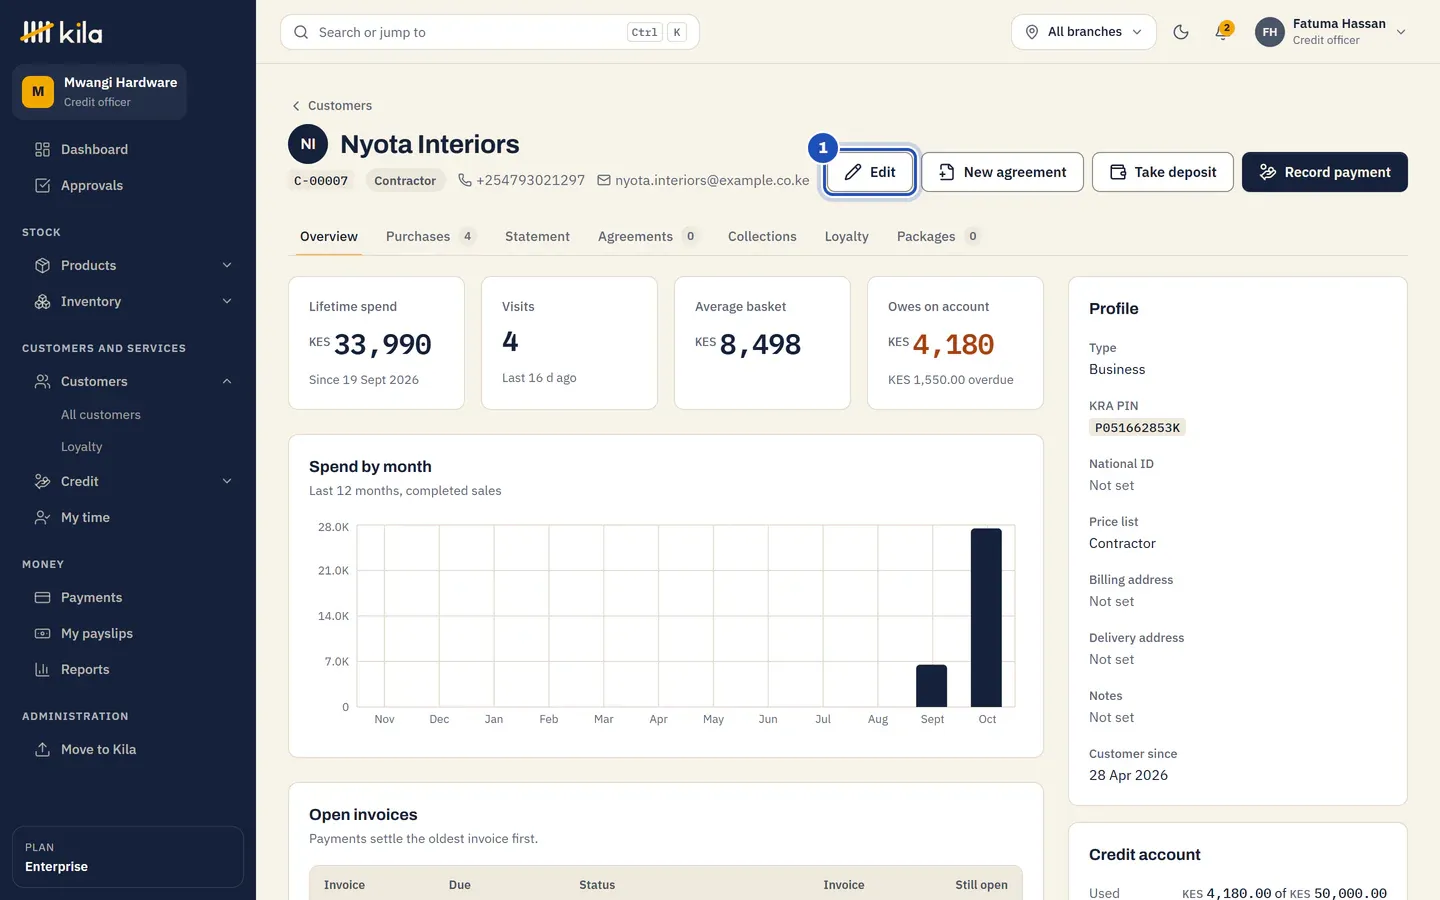
Task: Click Record payment button
Action: tap(1325, 172)
